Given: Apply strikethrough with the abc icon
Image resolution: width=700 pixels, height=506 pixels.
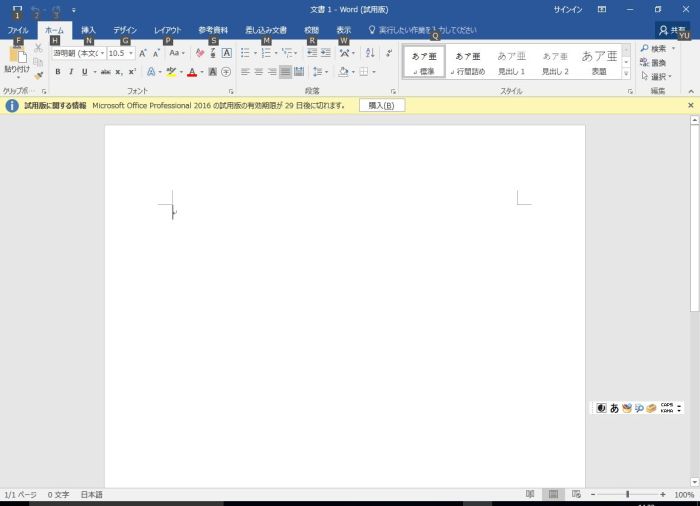Looking at the screenshot, I should click(x=105, y=72).
